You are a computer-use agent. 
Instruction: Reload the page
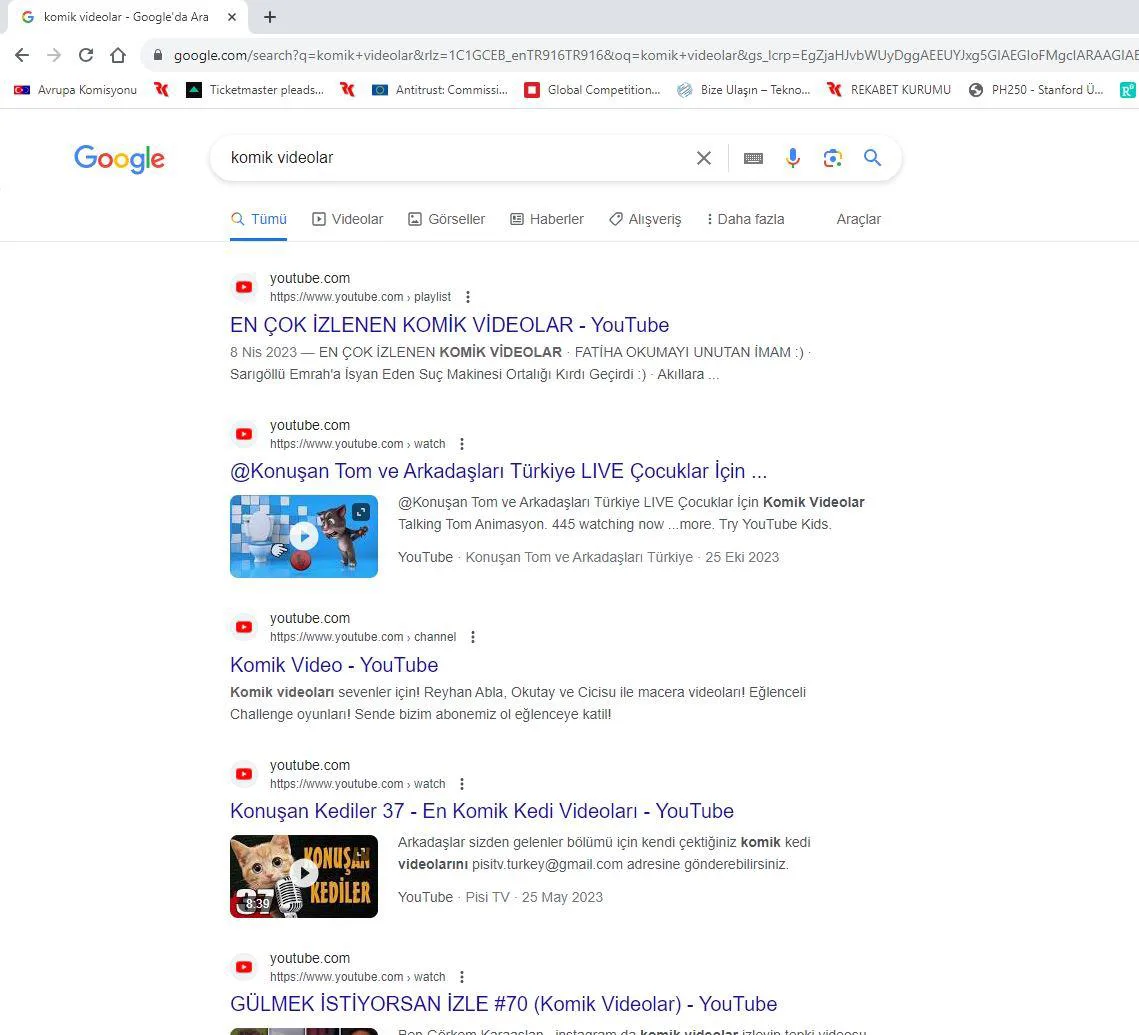86,55
